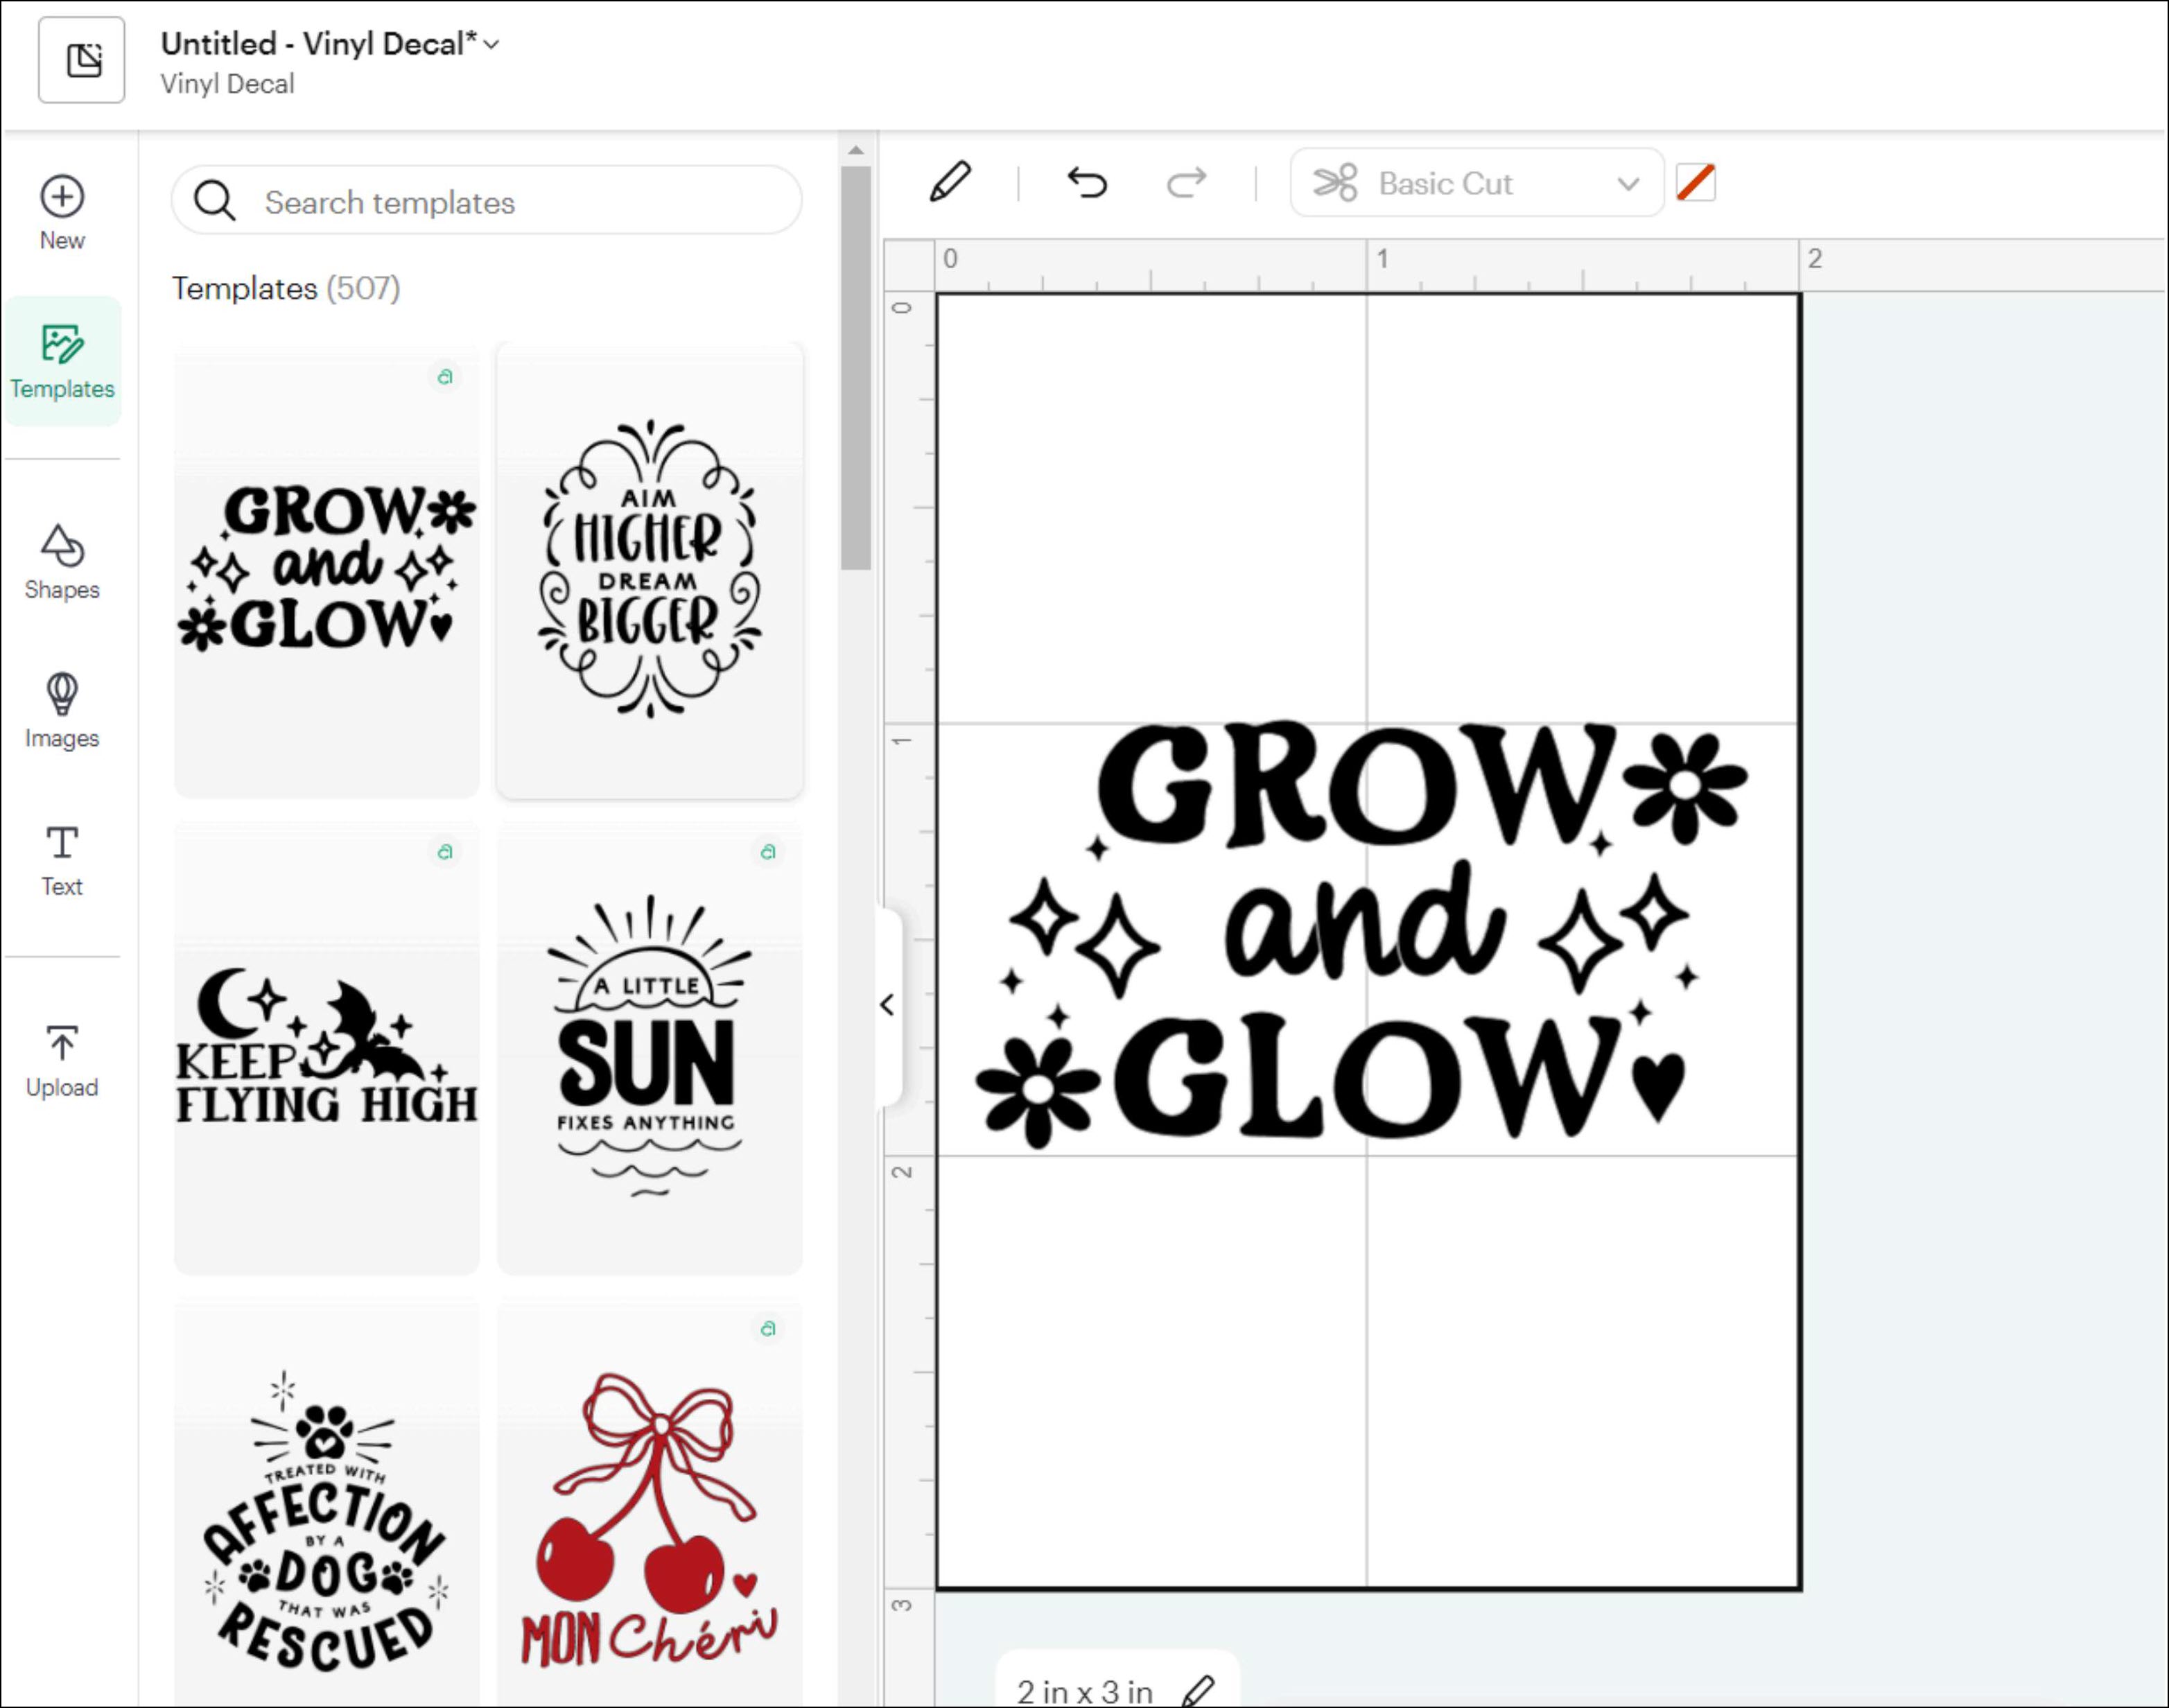
Task: Click the pencil edit icon in toolbar
Action: [949, 183]
